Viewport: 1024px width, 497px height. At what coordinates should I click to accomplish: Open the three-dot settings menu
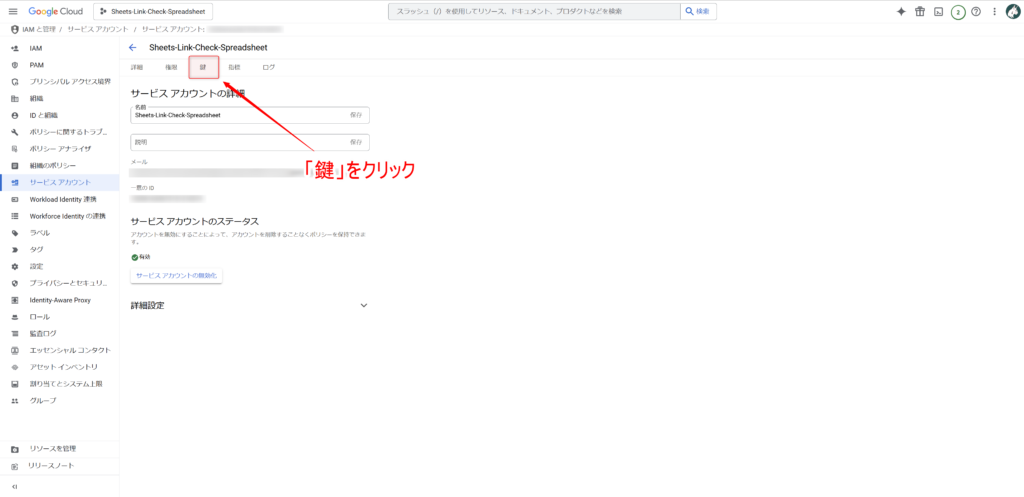(992, 11)
